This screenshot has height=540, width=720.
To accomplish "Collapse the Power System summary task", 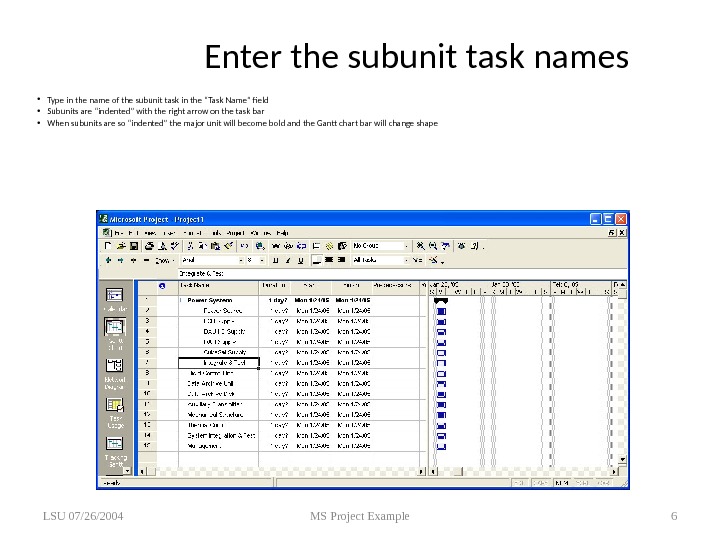I will (181, 300).
